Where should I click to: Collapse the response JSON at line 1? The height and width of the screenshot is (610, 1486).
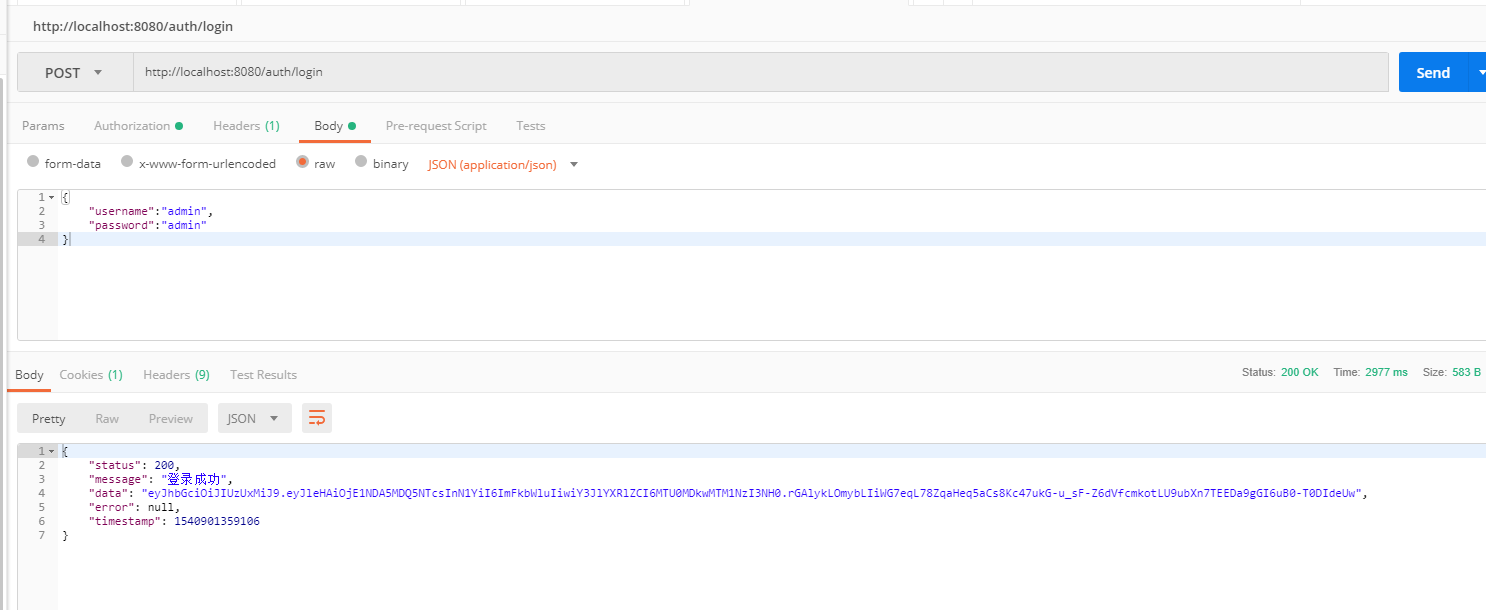(51, 452)
